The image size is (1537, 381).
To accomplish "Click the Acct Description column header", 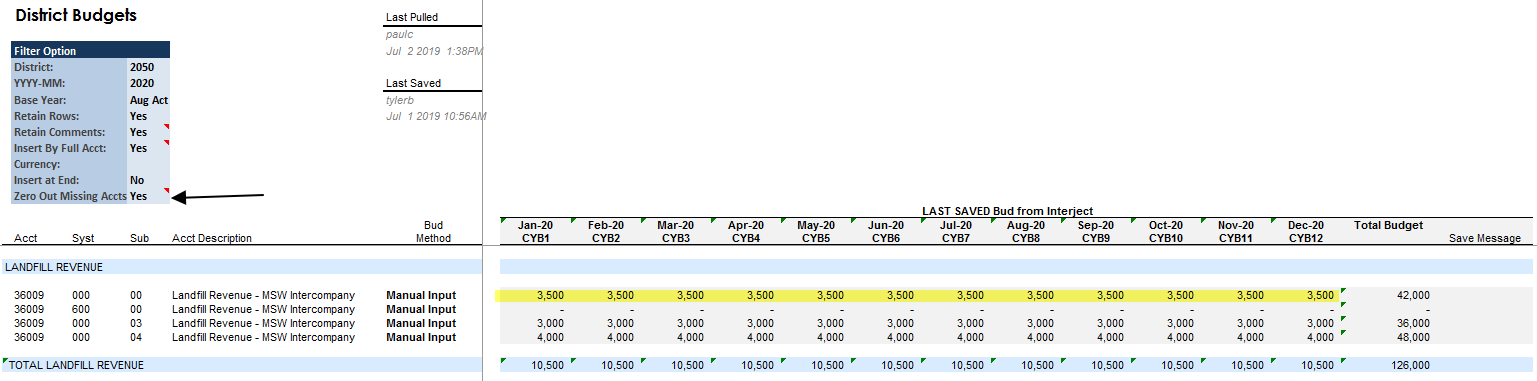I will point(212,238).
